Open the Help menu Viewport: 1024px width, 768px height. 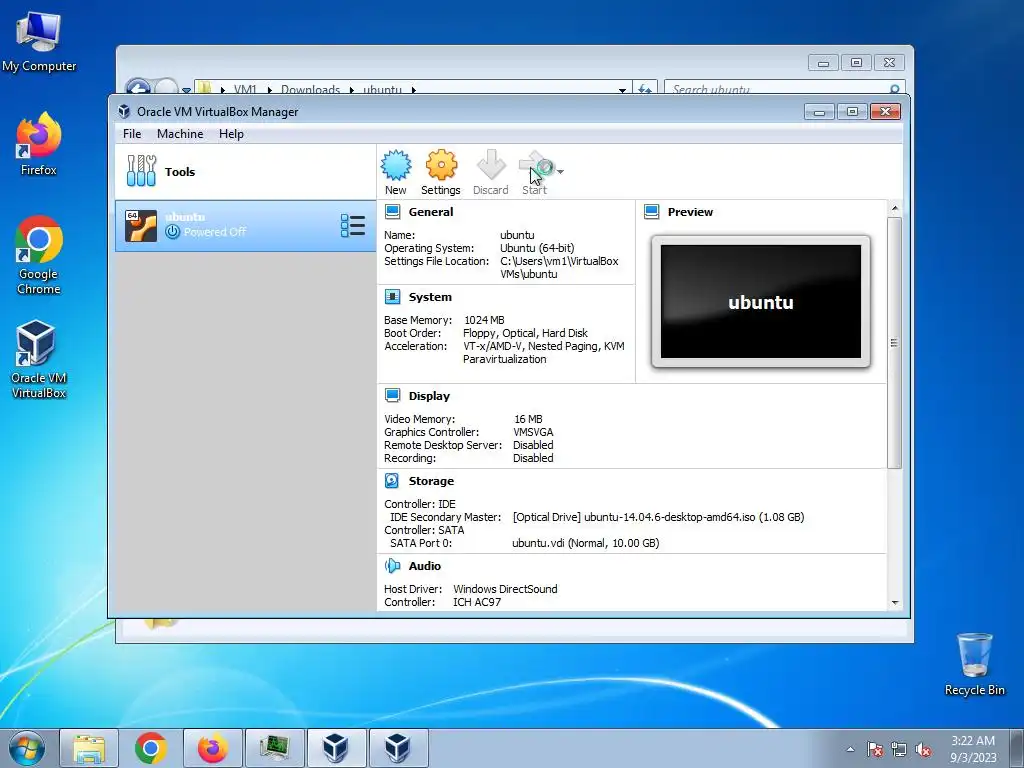231,134
